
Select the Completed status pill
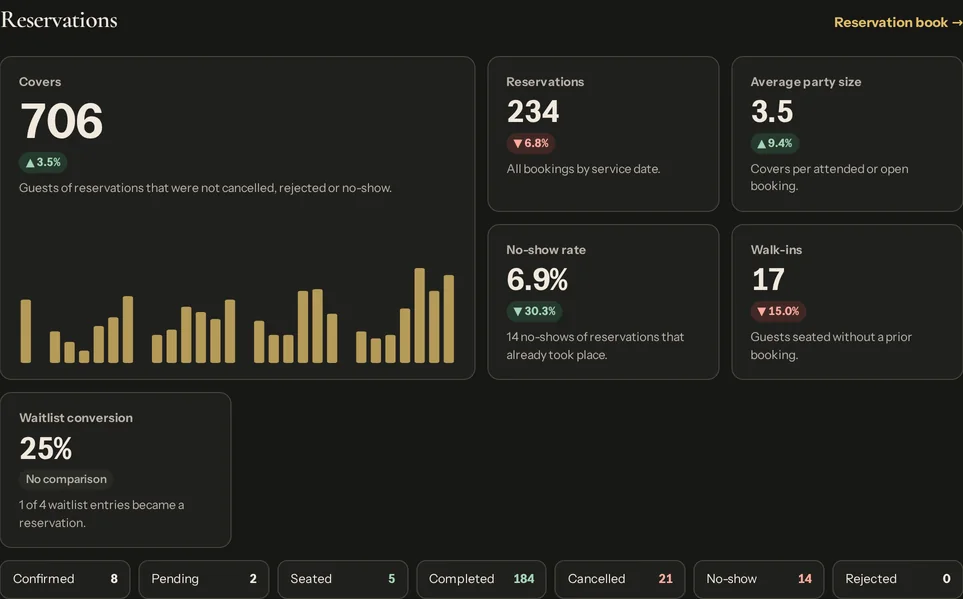[482, 579]
